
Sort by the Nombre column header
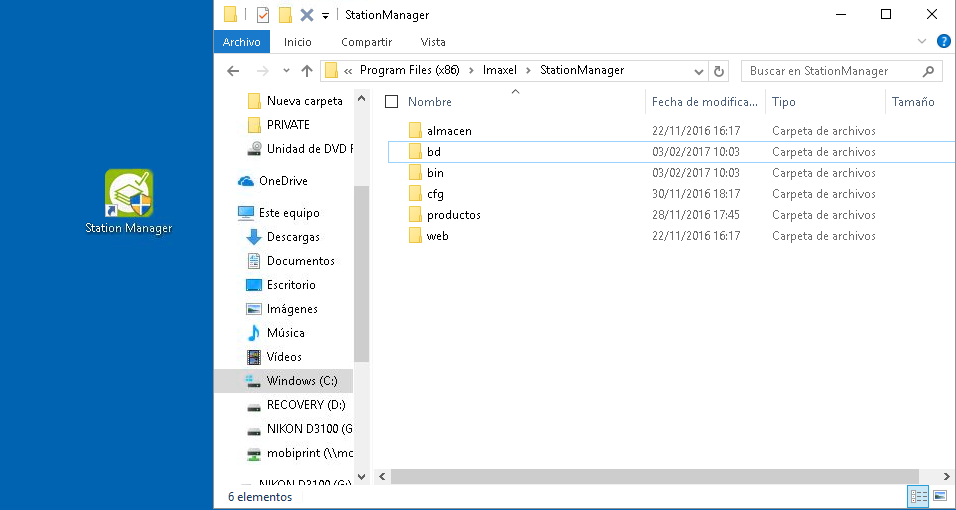(x=429, y=102)
